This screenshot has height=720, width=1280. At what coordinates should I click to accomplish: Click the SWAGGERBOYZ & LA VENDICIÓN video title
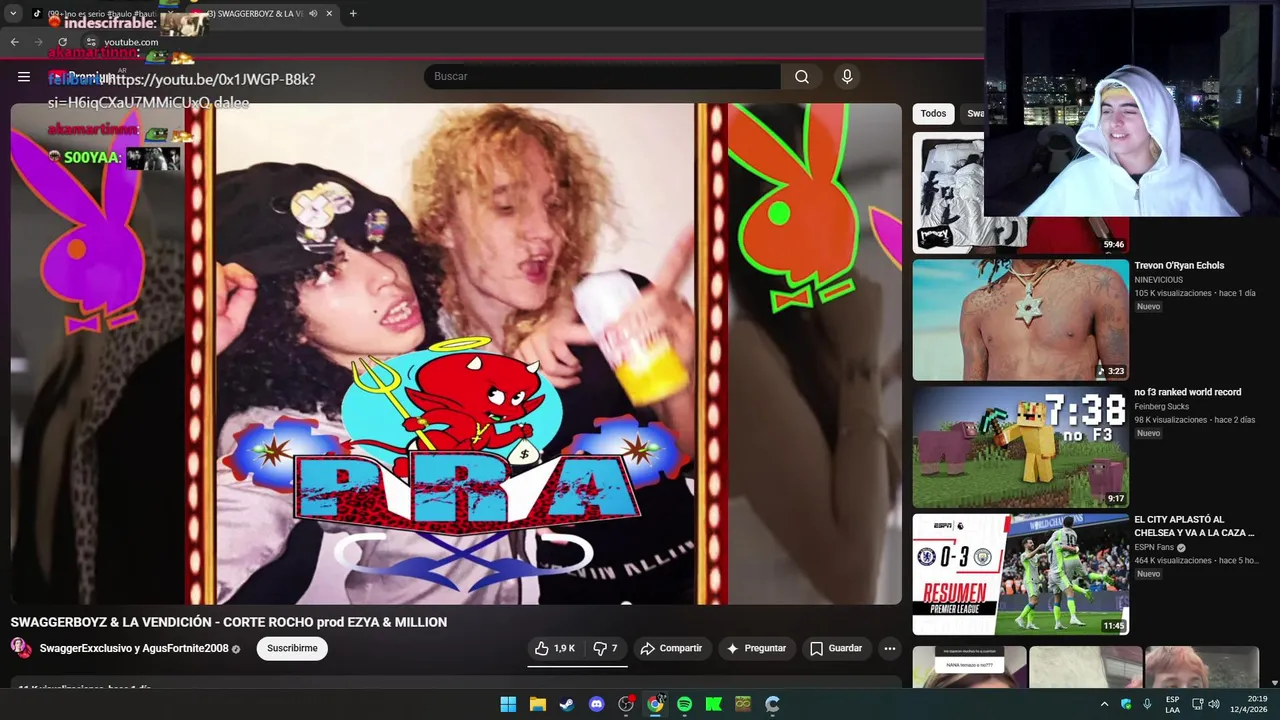229,622
